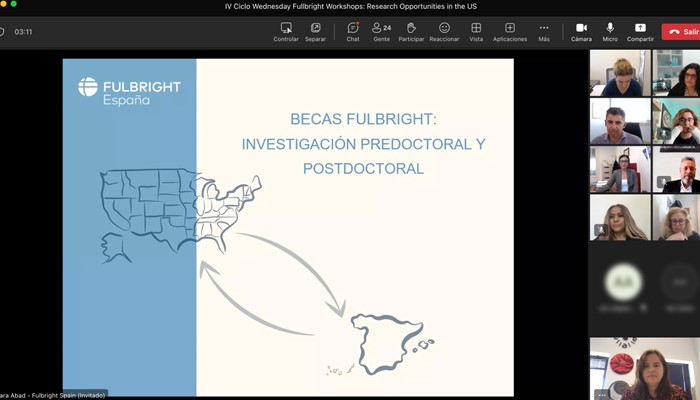Click the presenter name label Fulbright Spain (Invitado)

[x=53, y=395]
